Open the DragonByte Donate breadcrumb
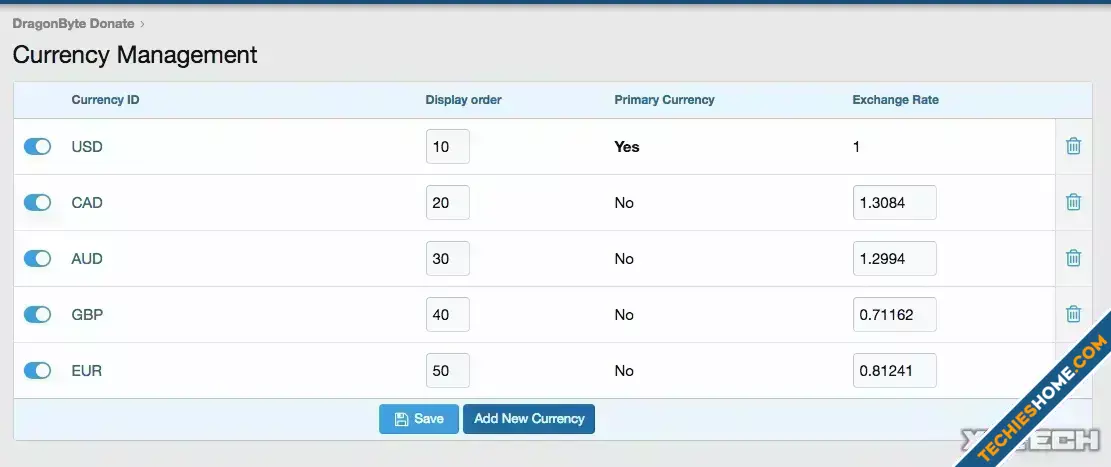Viewport: 1111px width, 467px height. click(x=74, y=23)
